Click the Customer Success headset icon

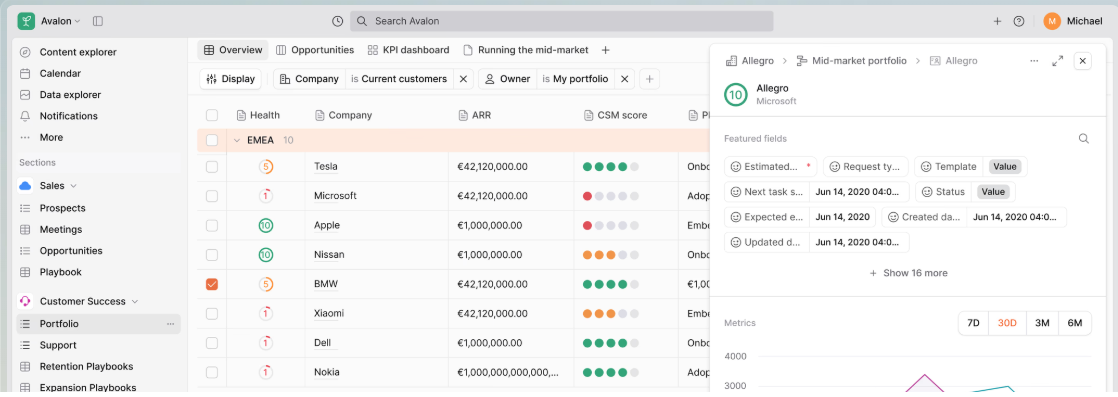tap(26, 301)
